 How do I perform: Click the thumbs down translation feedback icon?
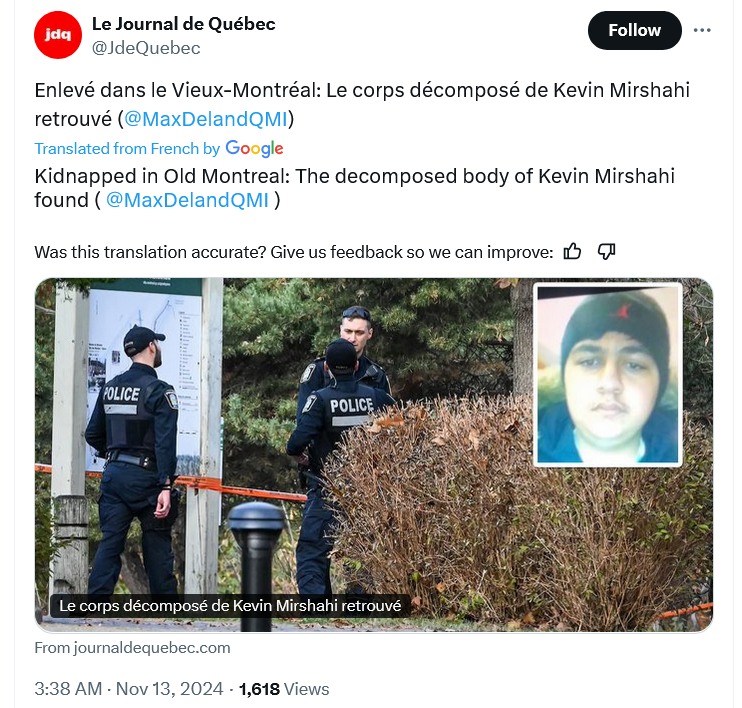click(x=606, y=252)
